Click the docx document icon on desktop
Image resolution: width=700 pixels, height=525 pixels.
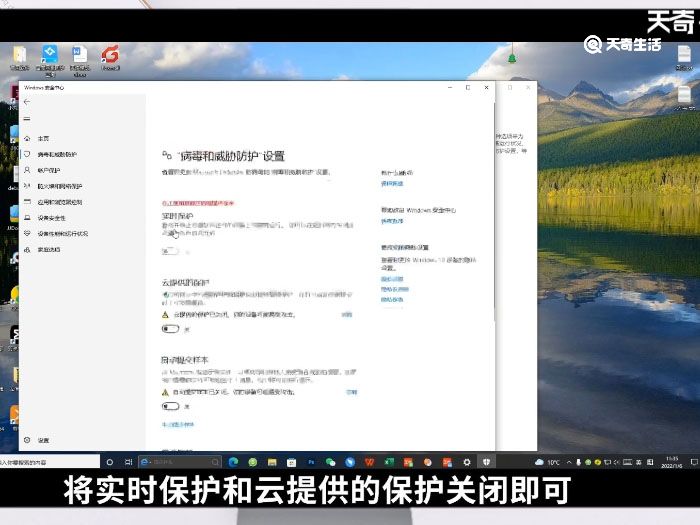(79, 61)
